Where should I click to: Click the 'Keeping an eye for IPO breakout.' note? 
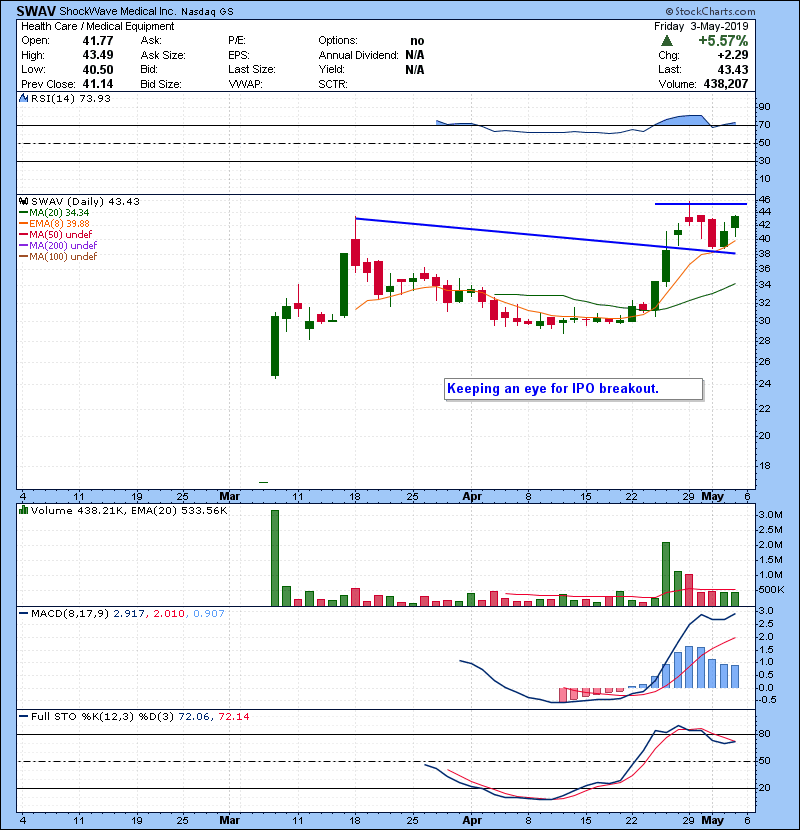click(573, 389)
